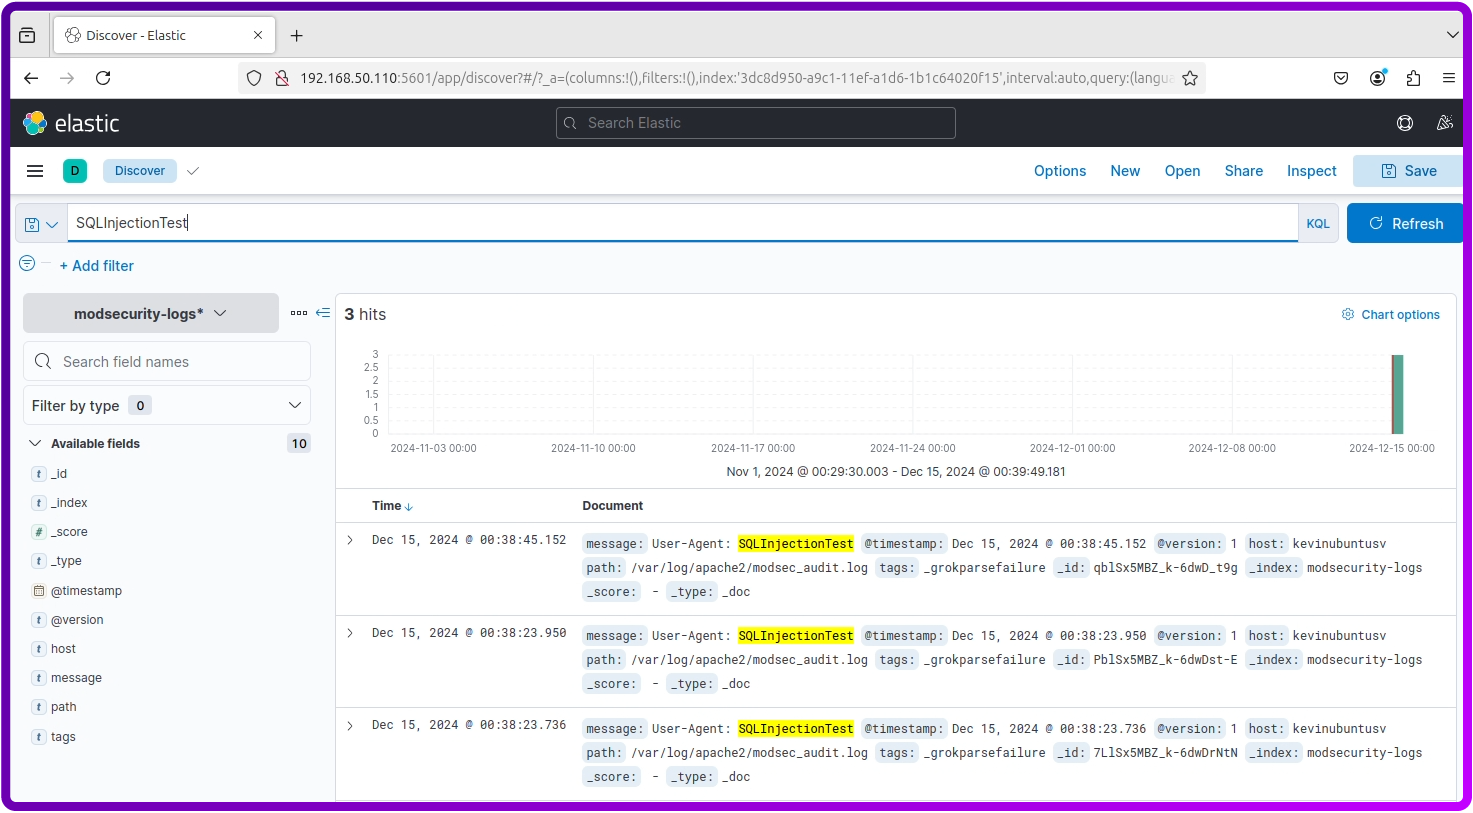This screenshot has height=813, width=1473.
Task: Click the Elastic logo home link
Action: (71, 123)
